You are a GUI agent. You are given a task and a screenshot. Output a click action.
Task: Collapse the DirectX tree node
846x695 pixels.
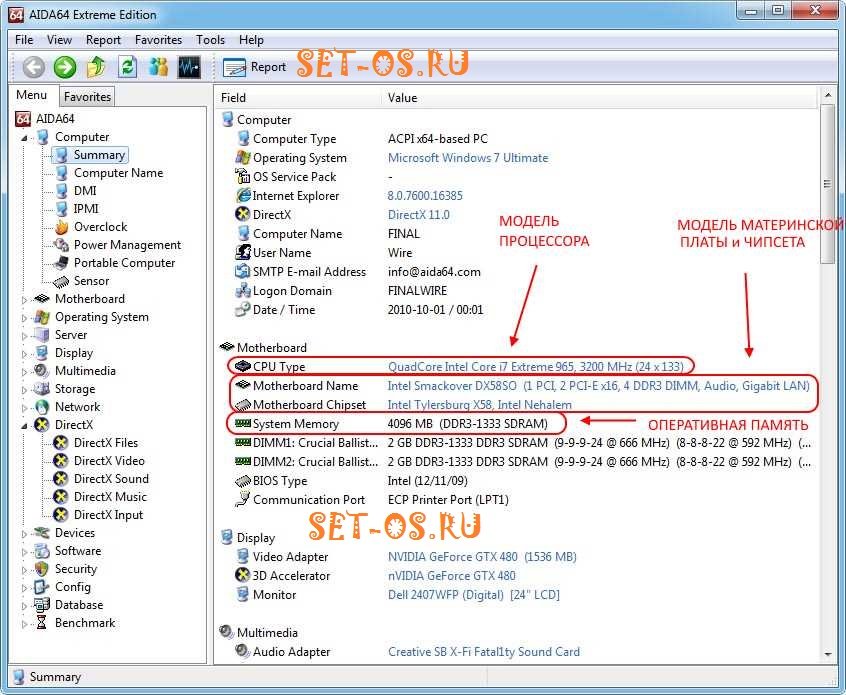(x=25, y=425)
